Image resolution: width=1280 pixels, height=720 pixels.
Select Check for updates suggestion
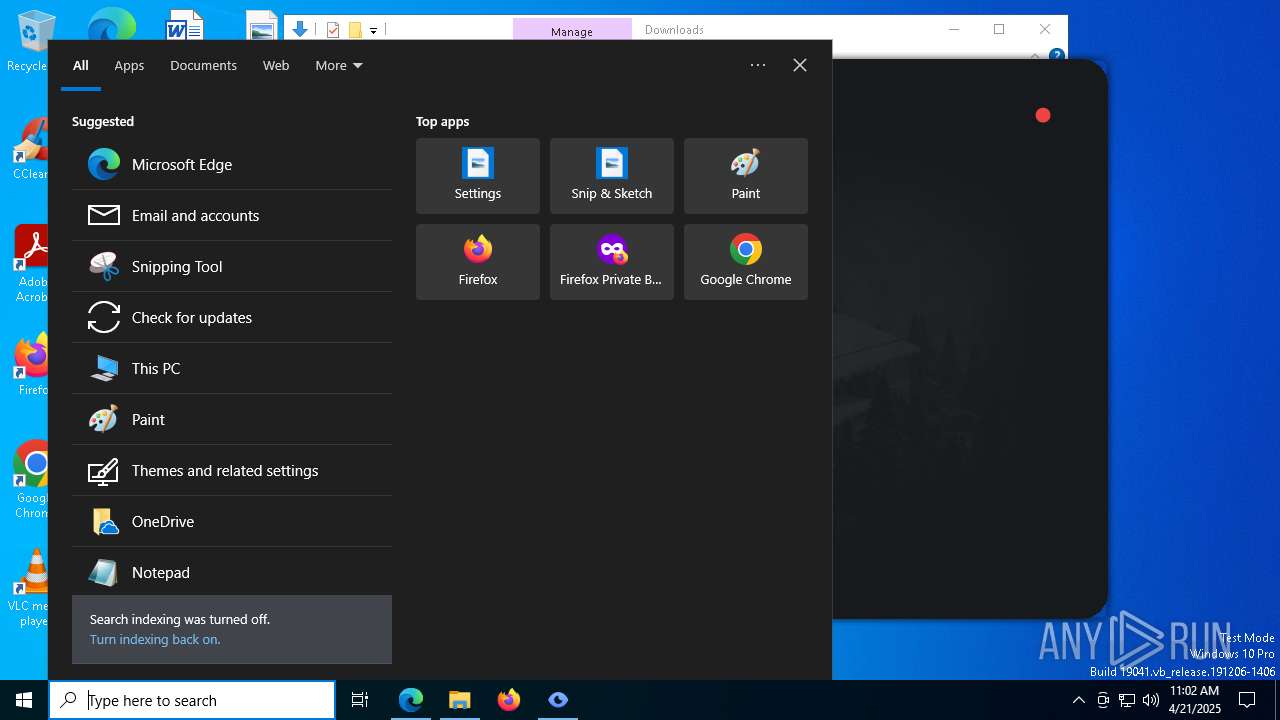[232, 317]
